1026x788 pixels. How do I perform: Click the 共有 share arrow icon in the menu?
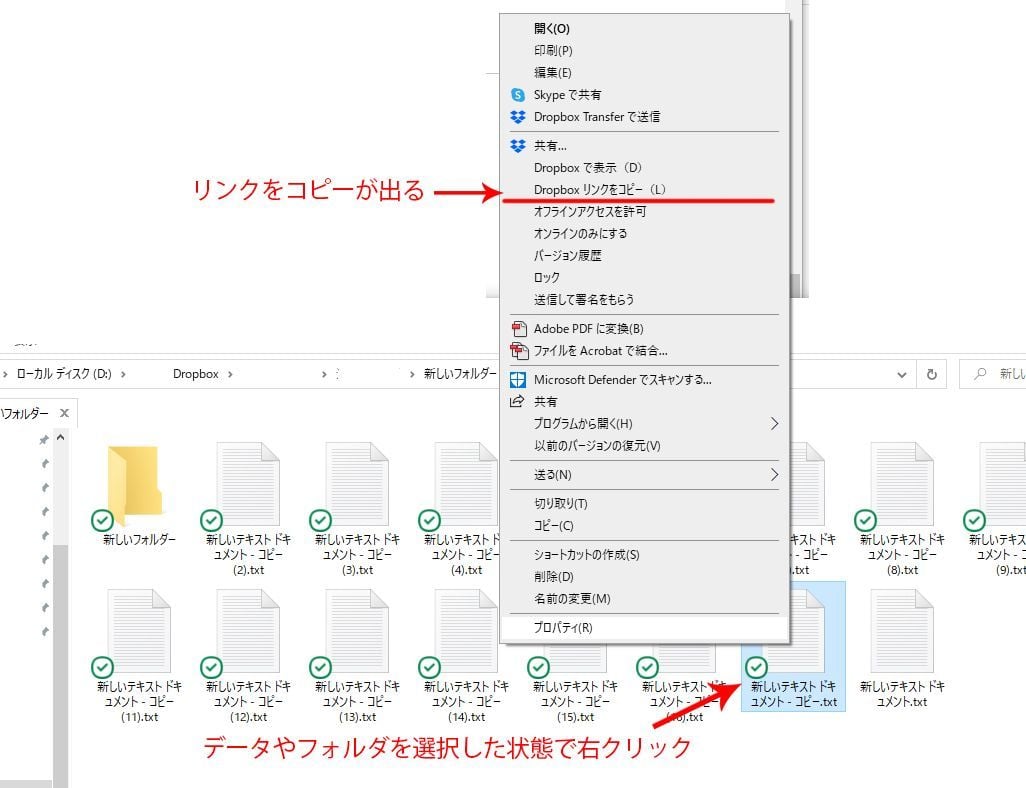coord(518,401)
